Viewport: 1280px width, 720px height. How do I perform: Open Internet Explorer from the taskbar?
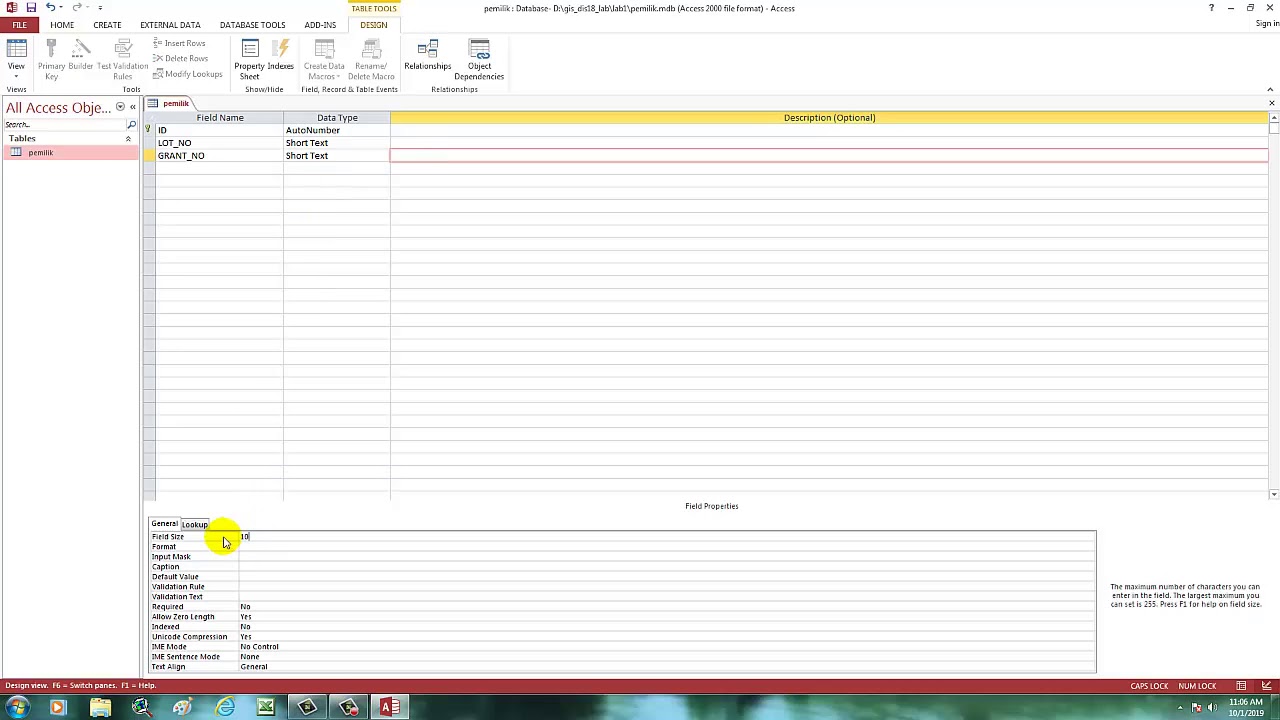point(225,708)
